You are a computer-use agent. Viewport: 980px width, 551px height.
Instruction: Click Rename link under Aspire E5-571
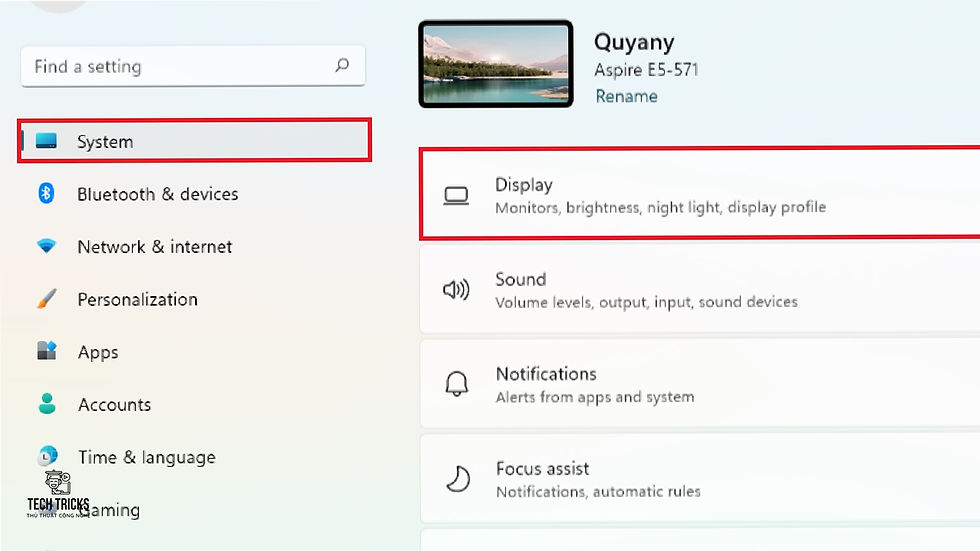click(626, 96)
